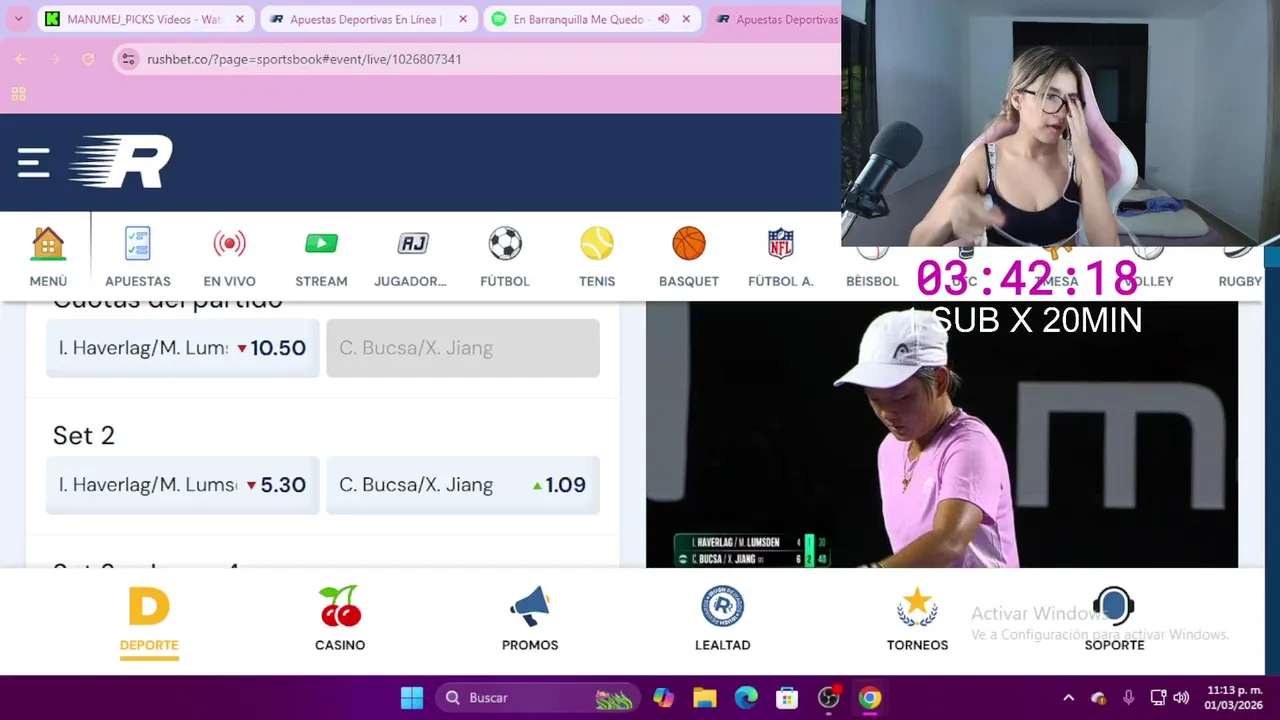Bet Set 2 I. Haverlag/M. Lumsden 5.30

tap(183, 485)
